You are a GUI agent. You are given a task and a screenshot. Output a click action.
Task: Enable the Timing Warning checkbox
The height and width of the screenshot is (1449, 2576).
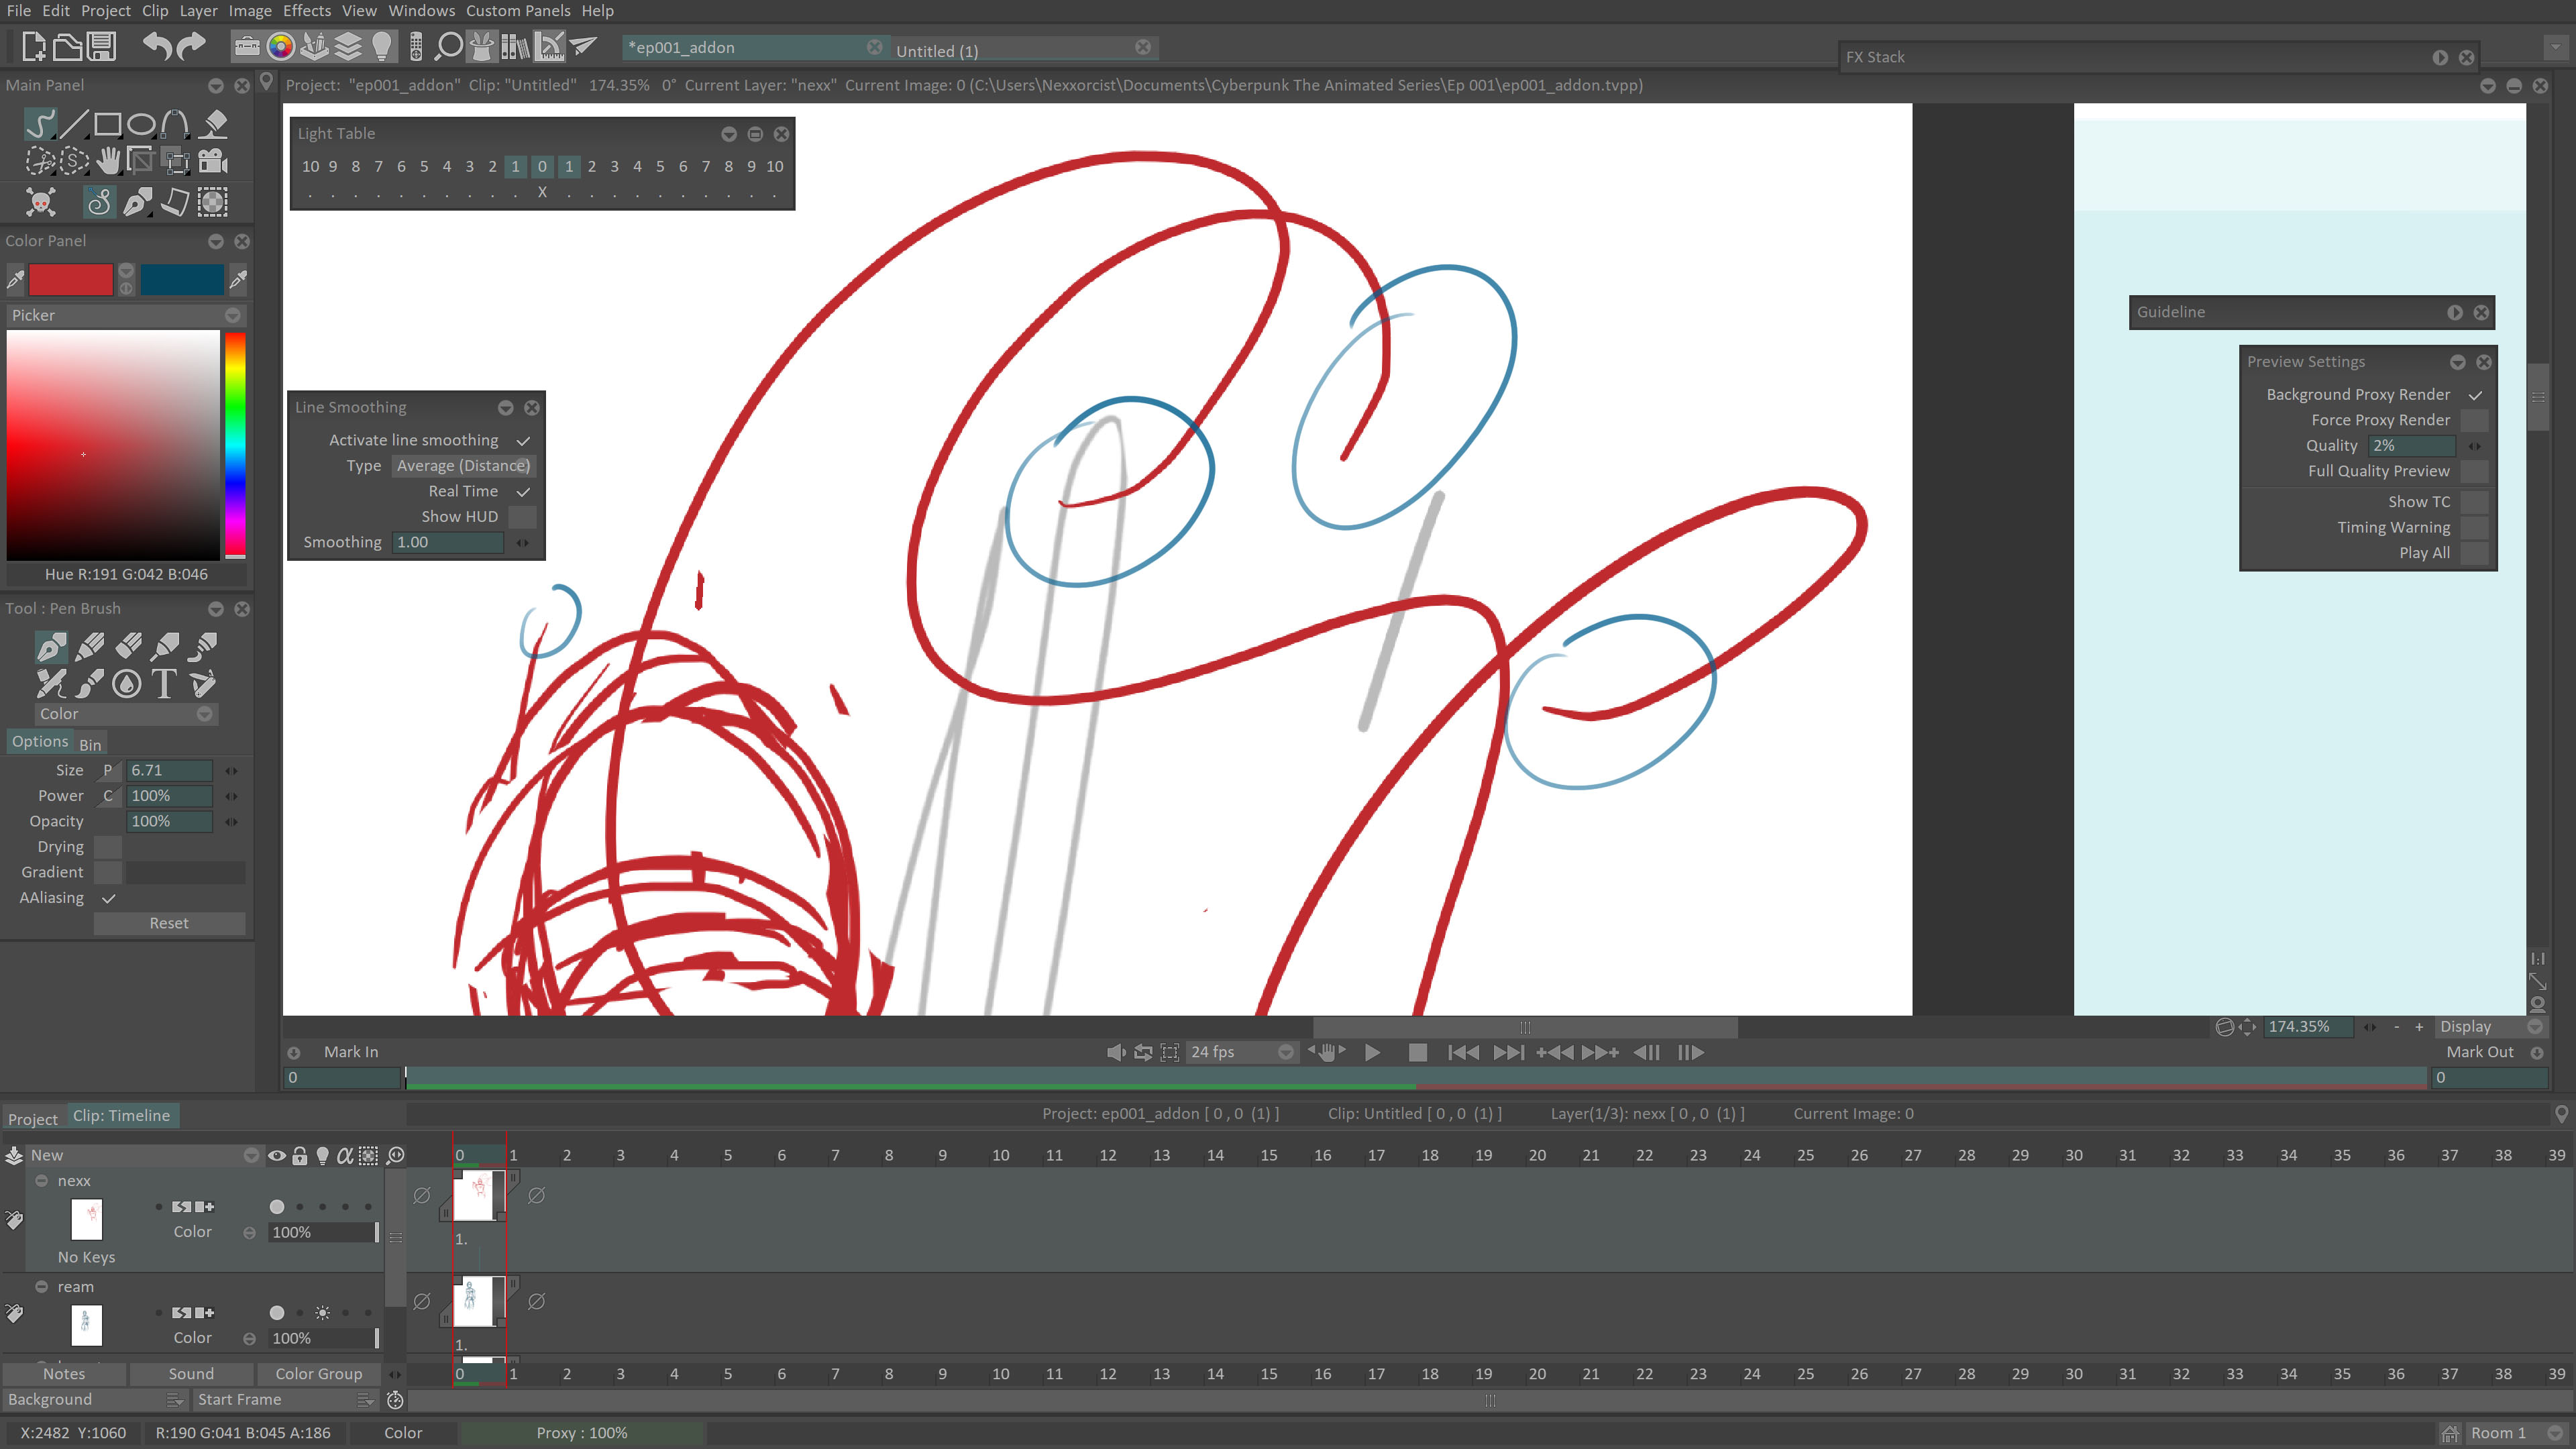2474,527
